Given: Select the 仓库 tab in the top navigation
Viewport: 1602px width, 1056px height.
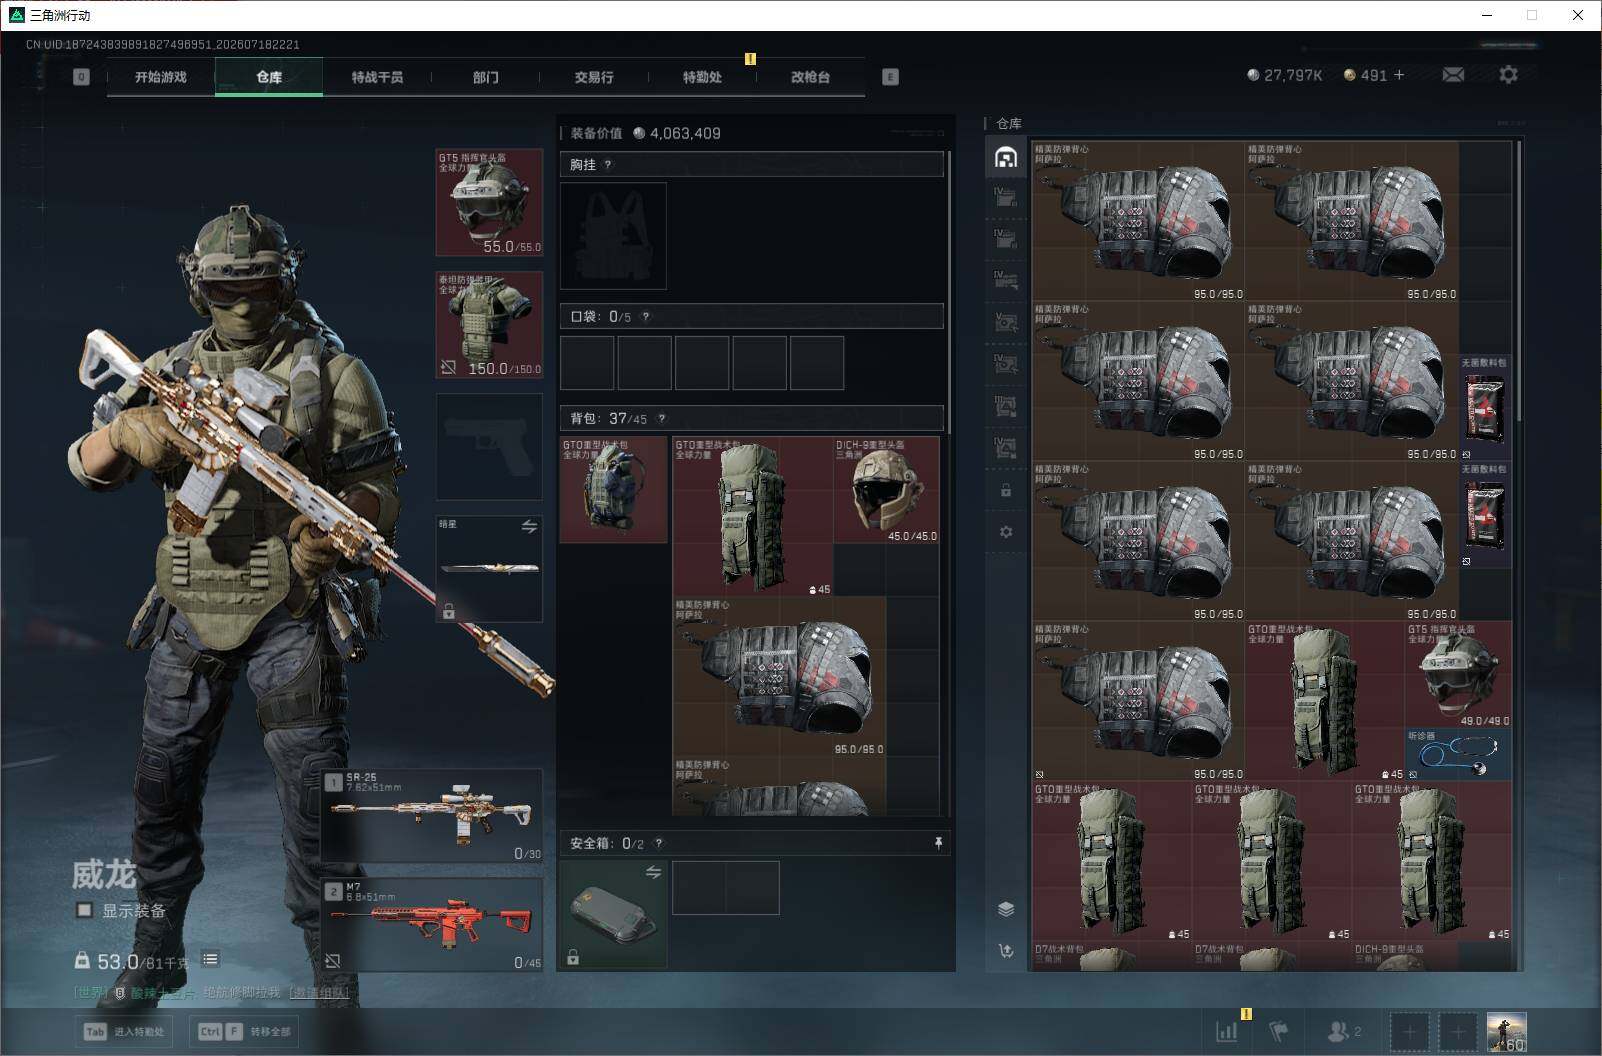Looking at the screenshot, I should tap(269, 77).
